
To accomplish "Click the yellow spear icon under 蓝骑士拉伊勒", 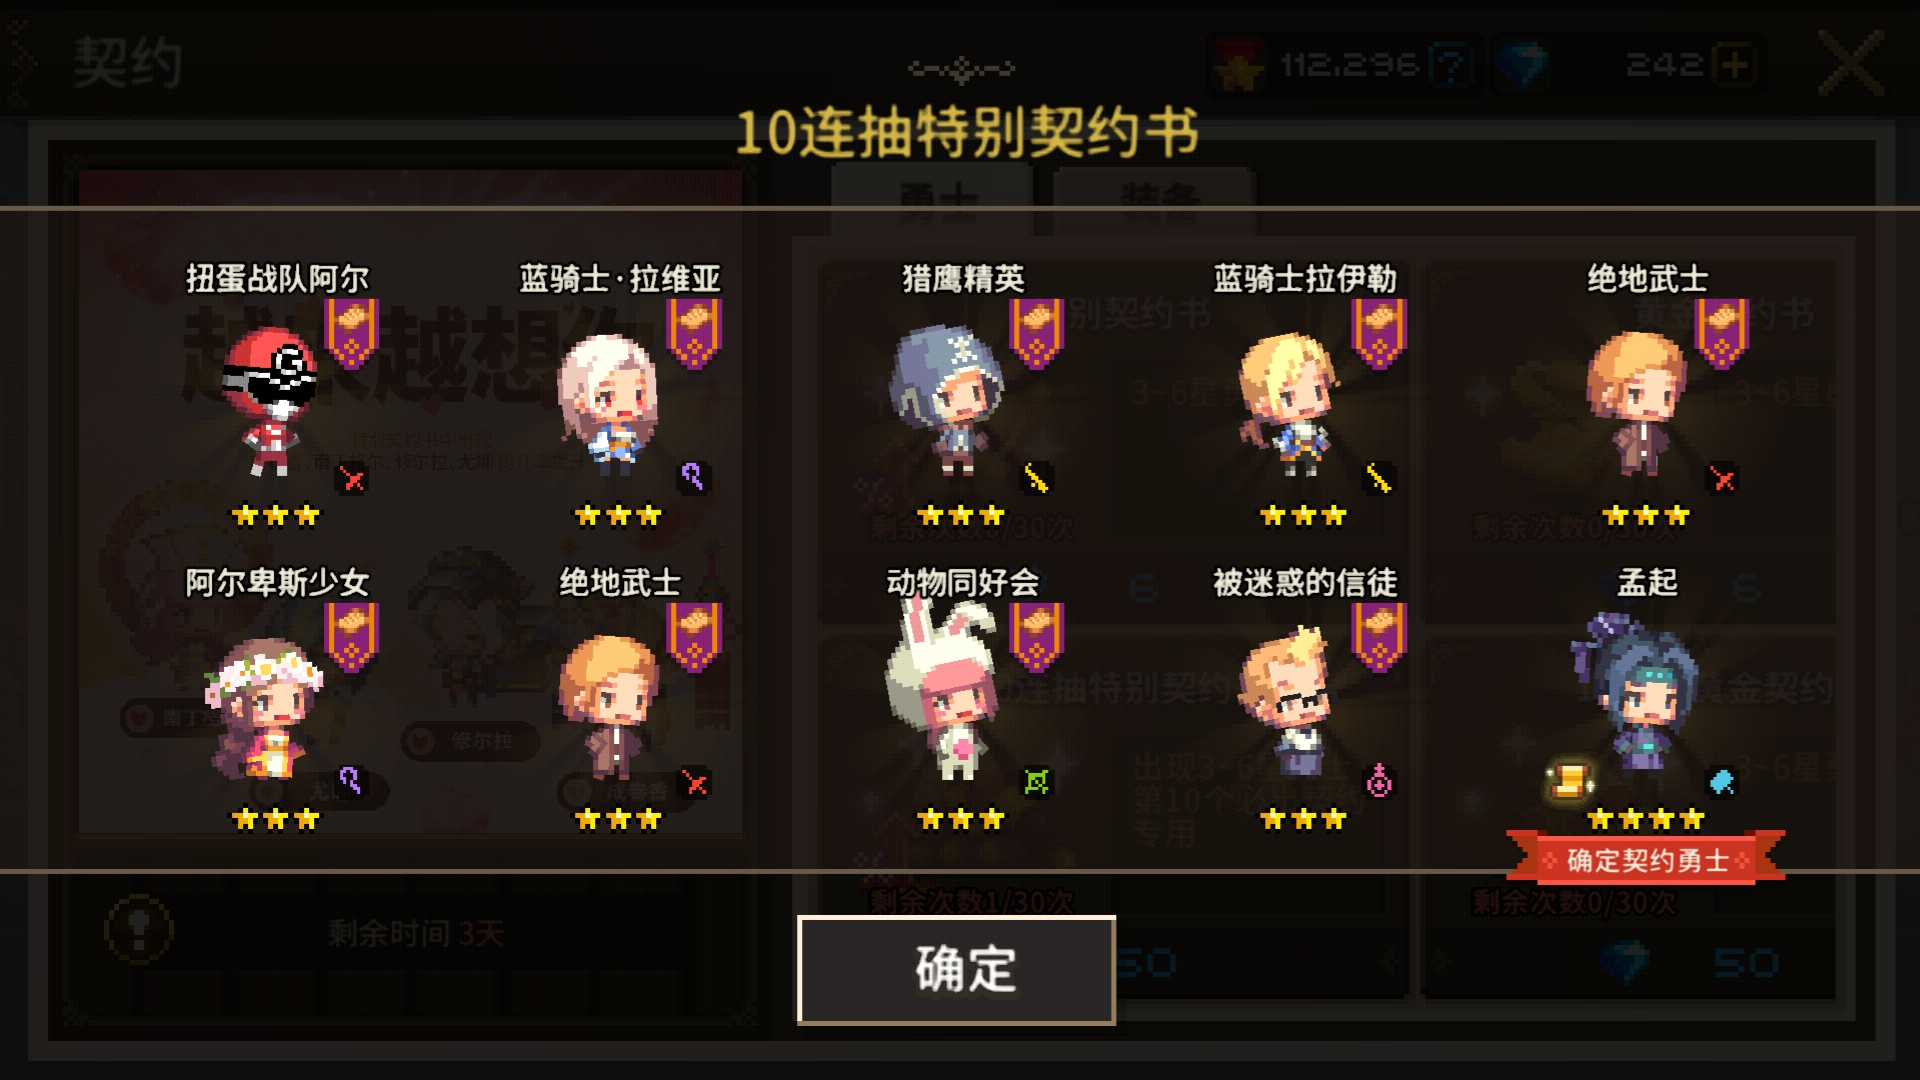I will coord(1379,479).
